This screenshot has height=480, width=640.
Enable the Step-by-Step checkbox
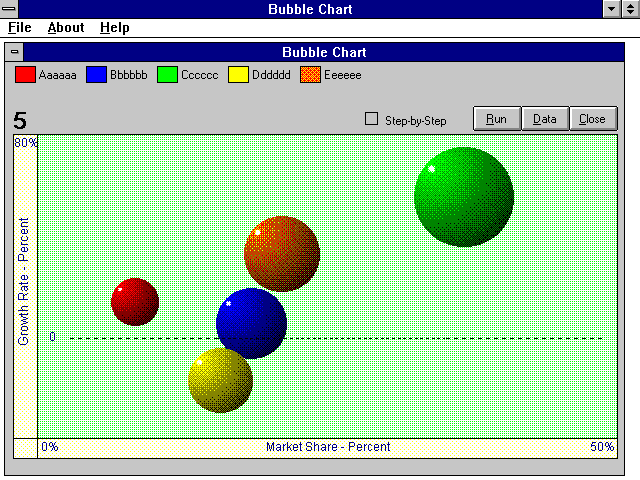point(372,119)
